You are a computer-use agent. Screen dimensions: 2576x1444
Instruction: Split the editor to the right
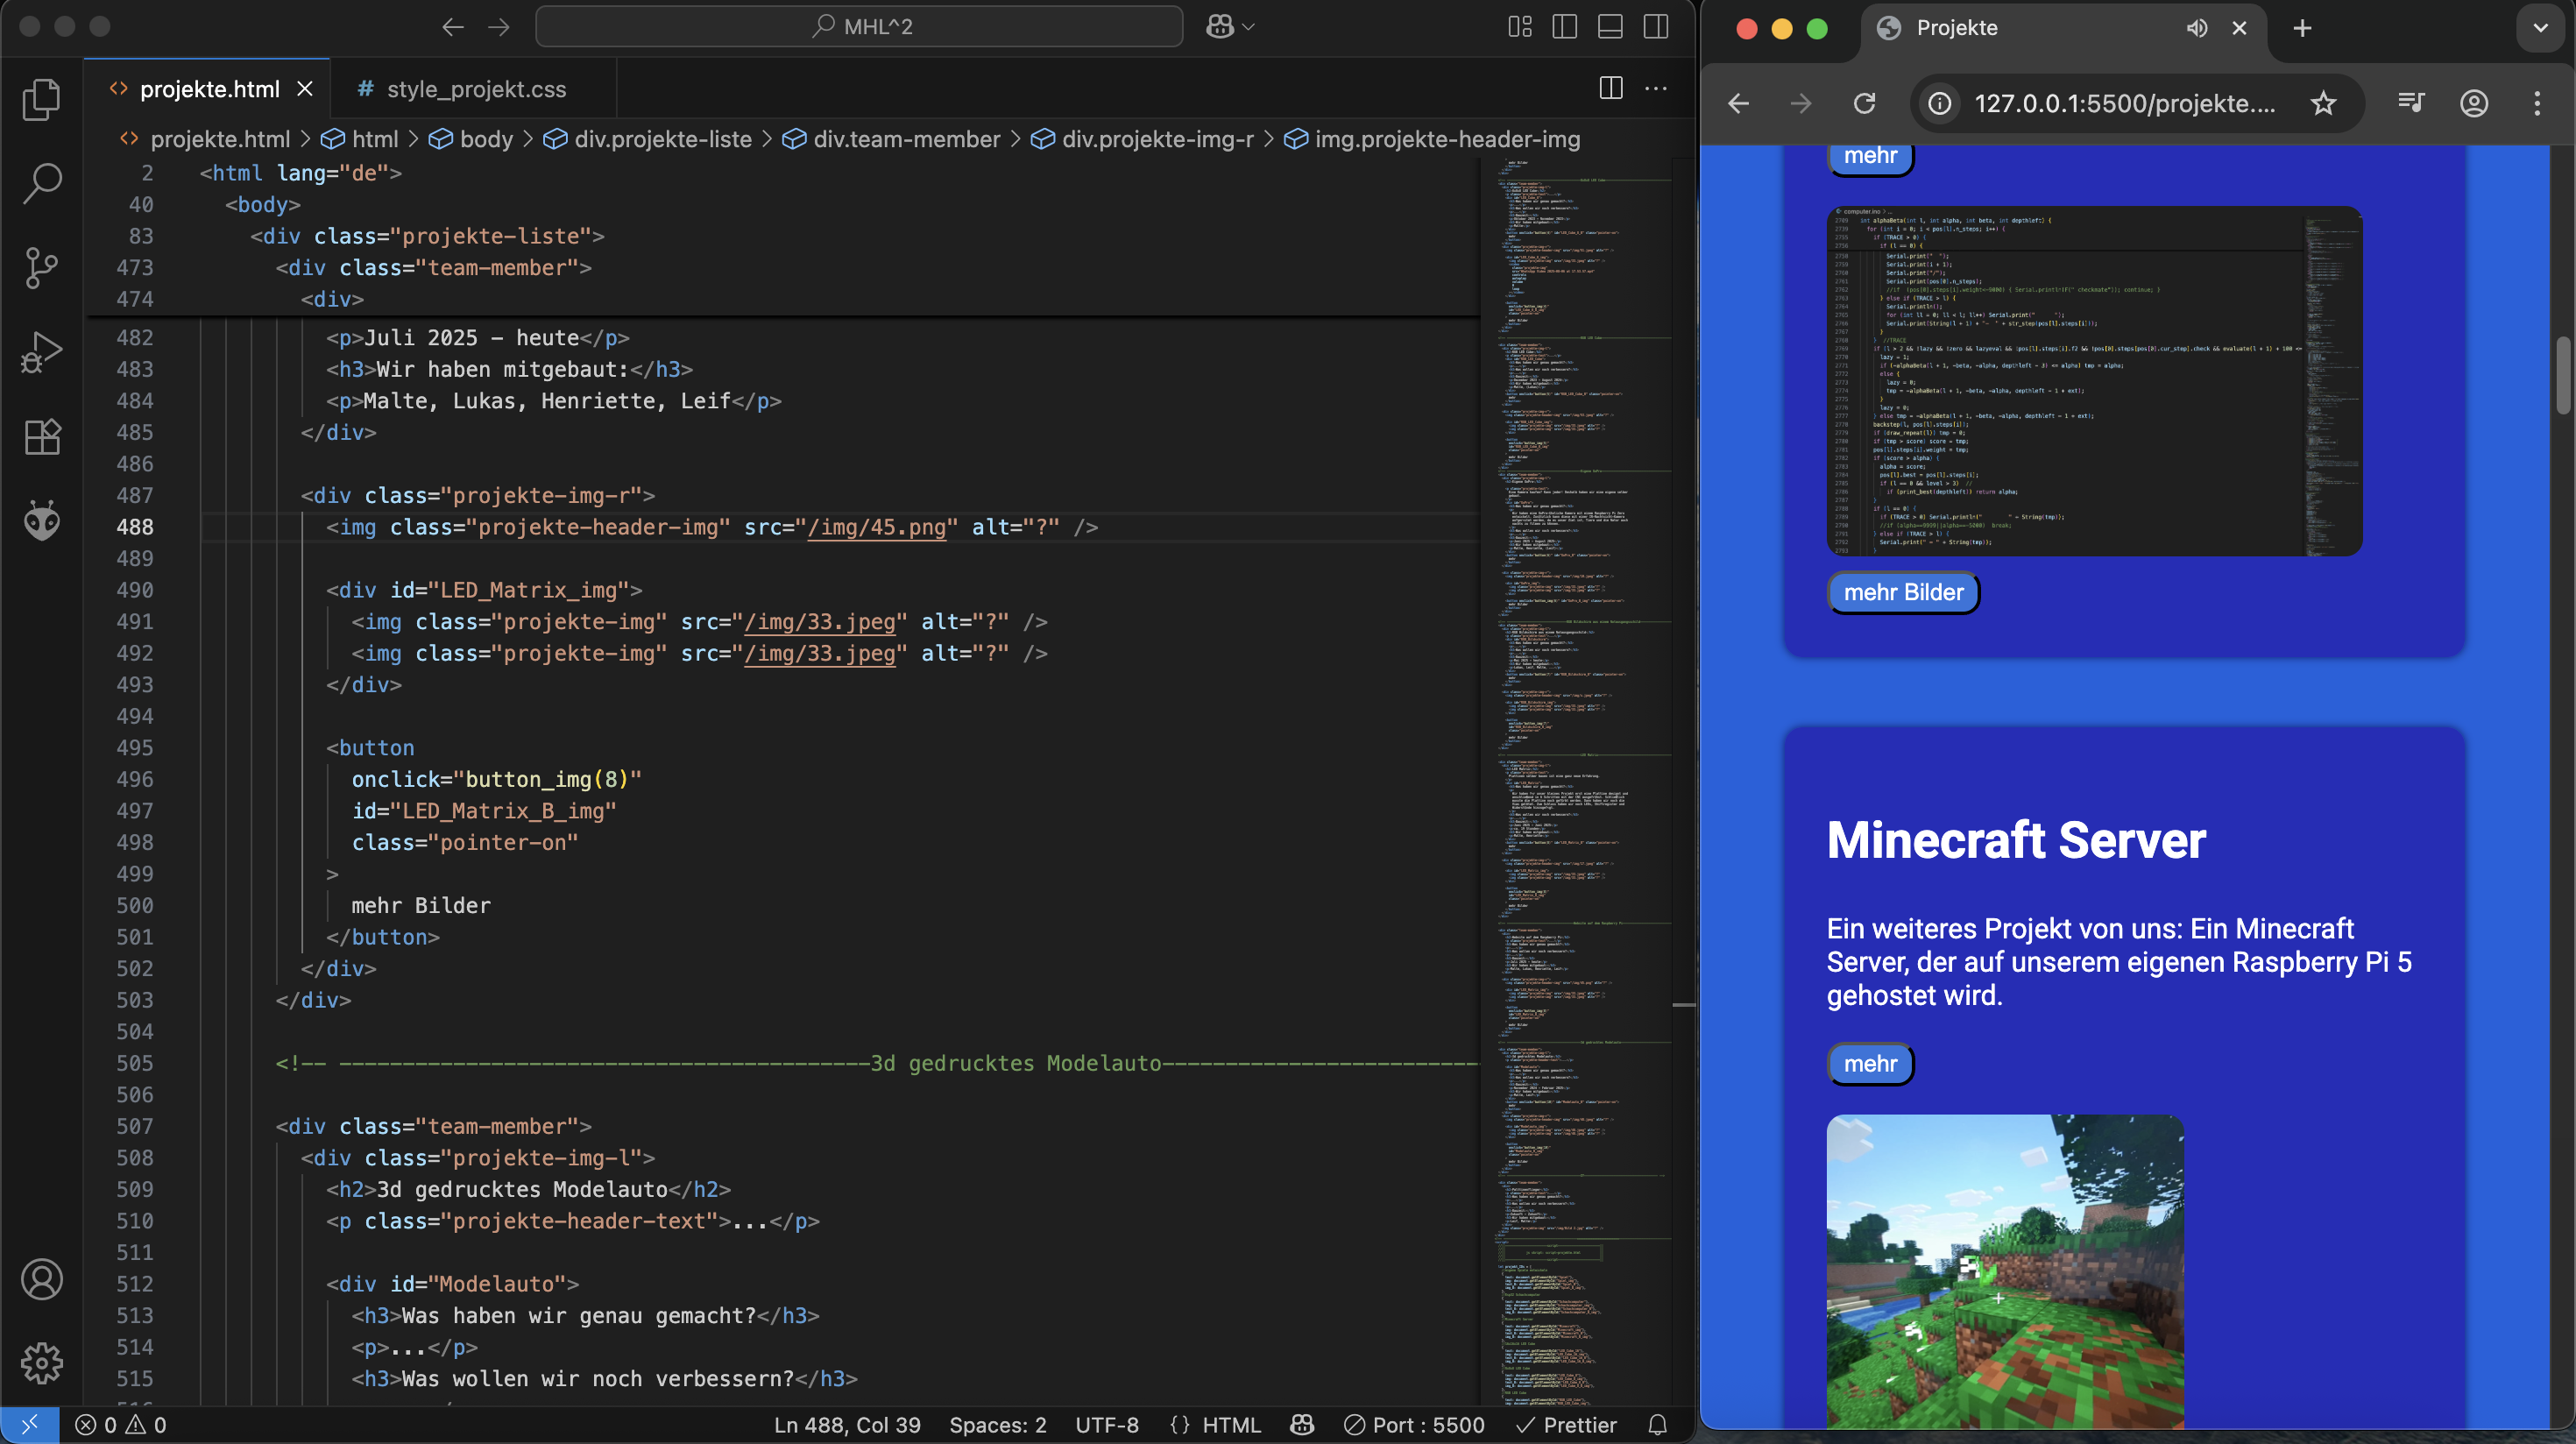click(1610, 88)
